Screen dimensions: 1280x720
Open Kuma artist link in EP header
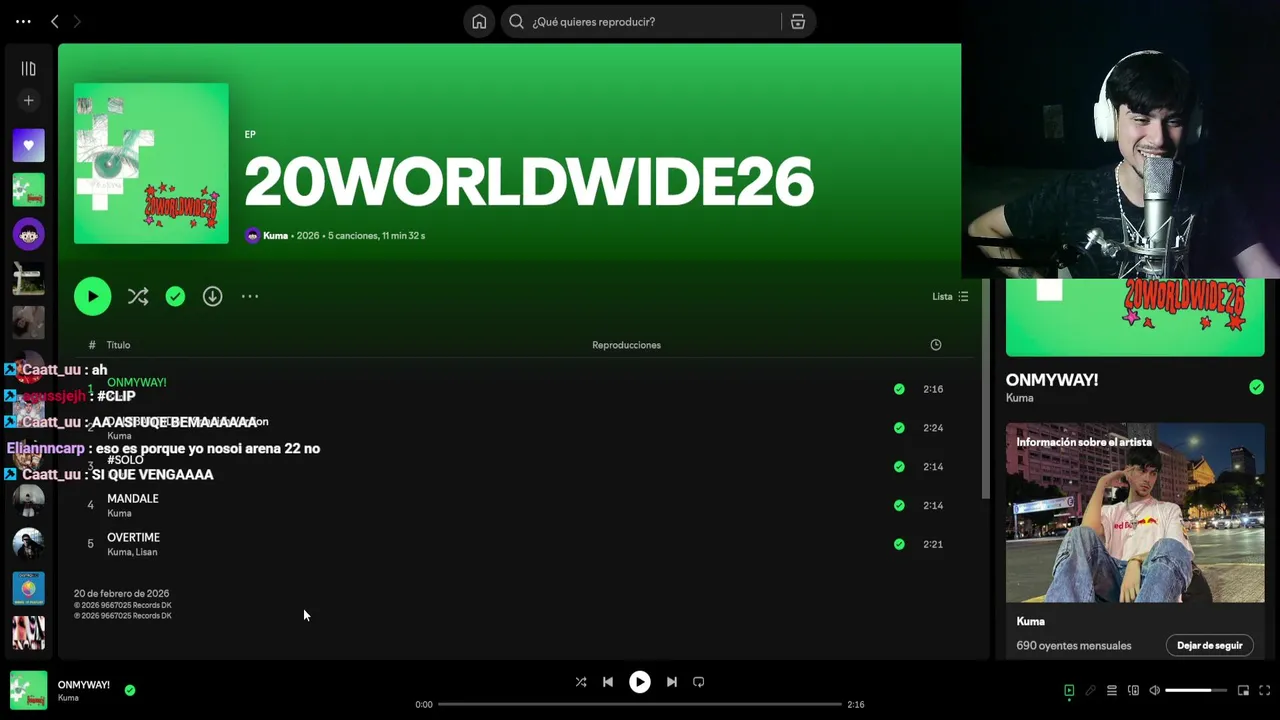click(x=275, y=236)
